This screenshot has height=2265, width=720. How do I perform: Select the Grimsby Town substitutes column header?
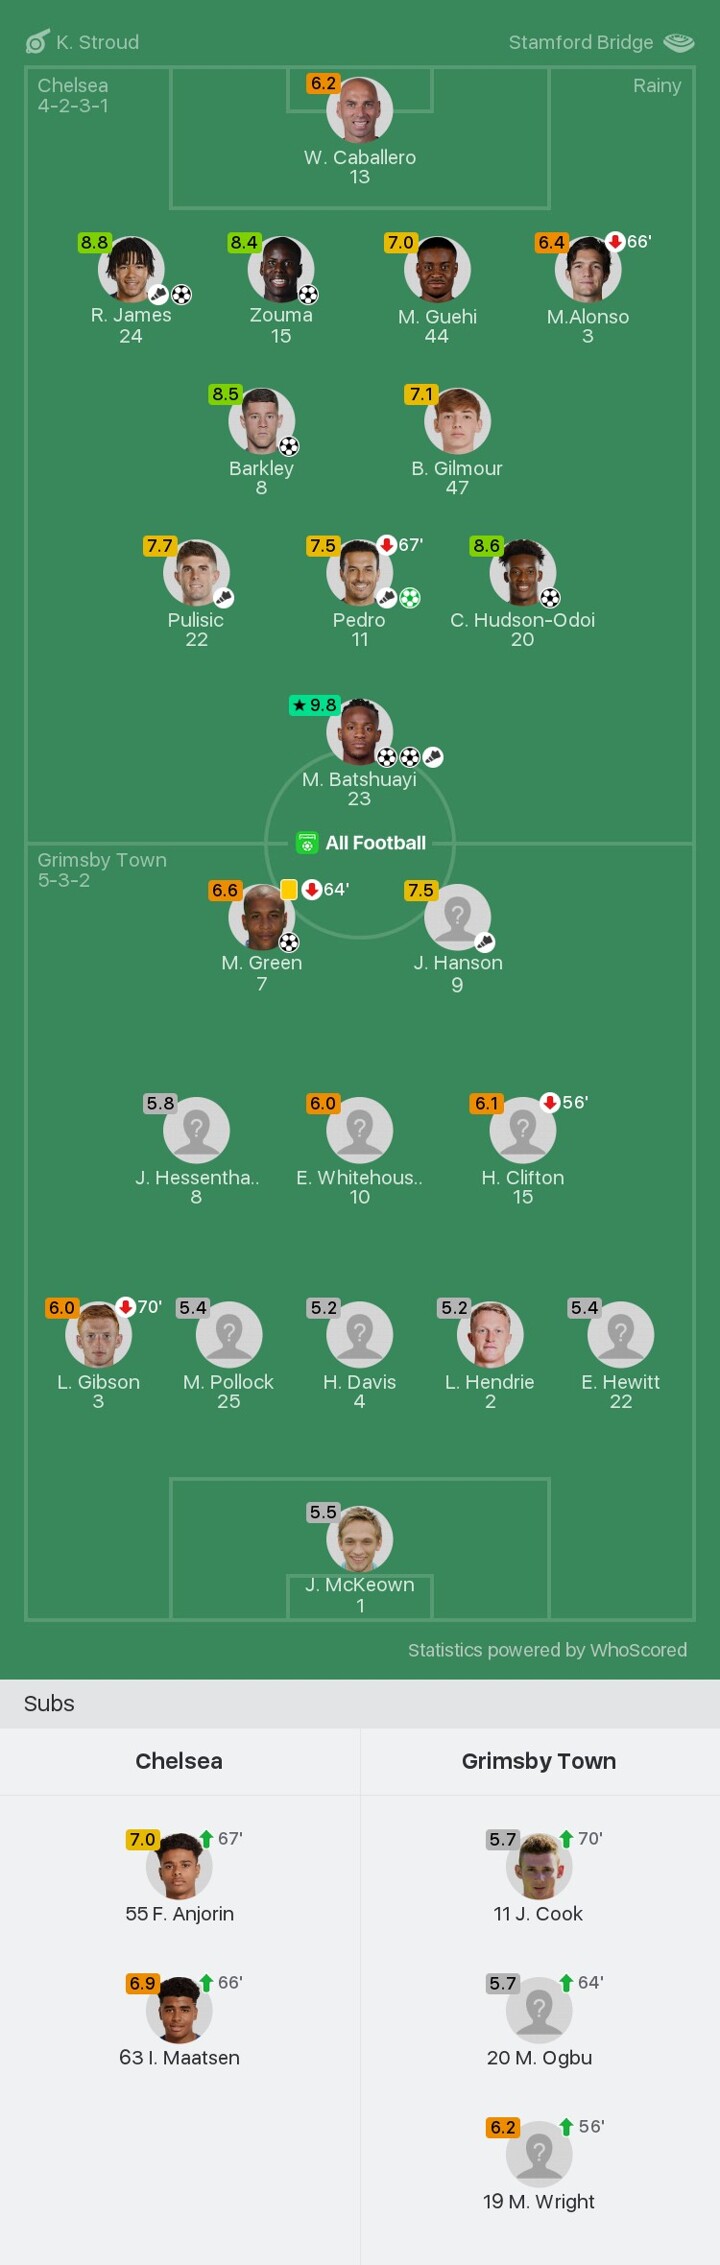click(x=539, y=1761)
